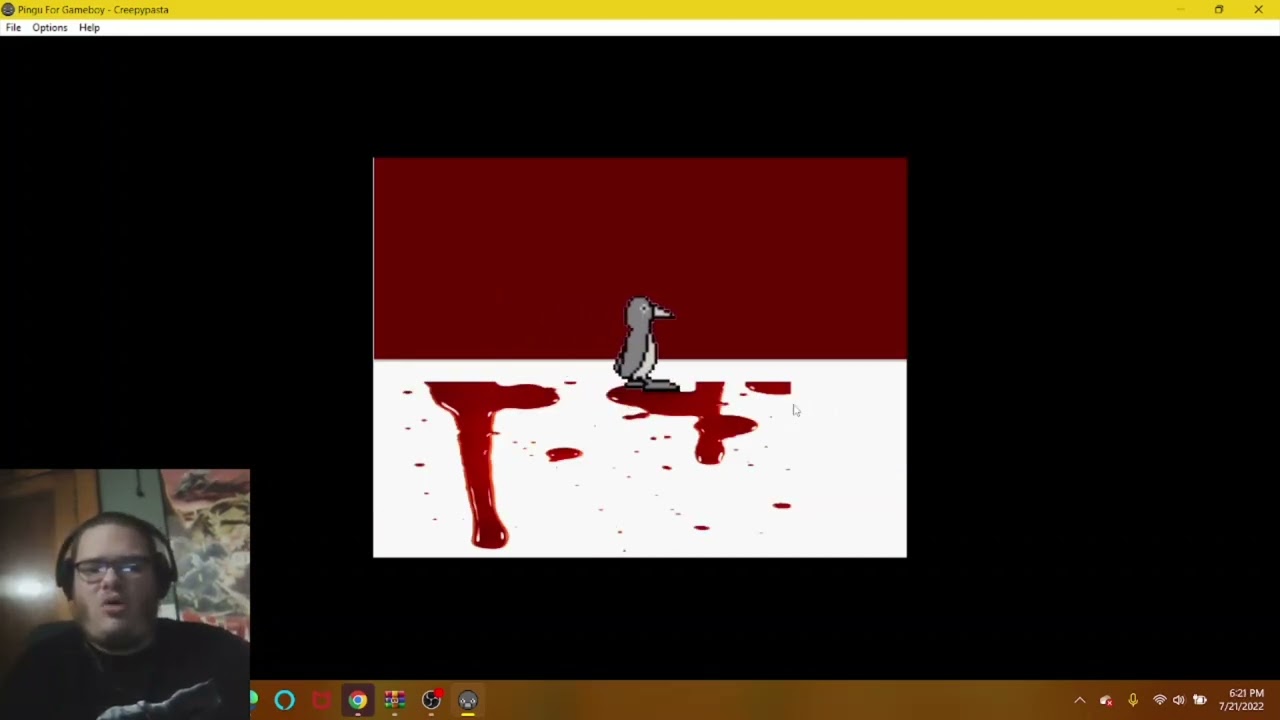
Task: Click the webcam overlay thumbnail
Action: tap(125, 594)
